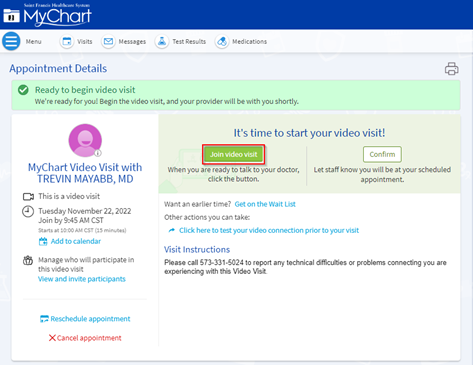The width and height of the screenshot is (473, 365).
Task: Click the green checkmark in ready banner
Action: [x=23, y=90]
